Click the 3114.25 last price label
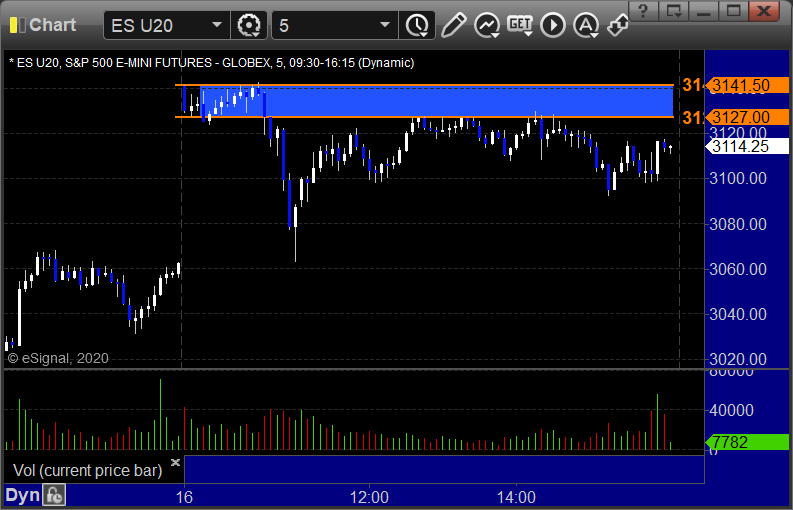The width and height of the screenshot is (793, 510). pos(747,146)
